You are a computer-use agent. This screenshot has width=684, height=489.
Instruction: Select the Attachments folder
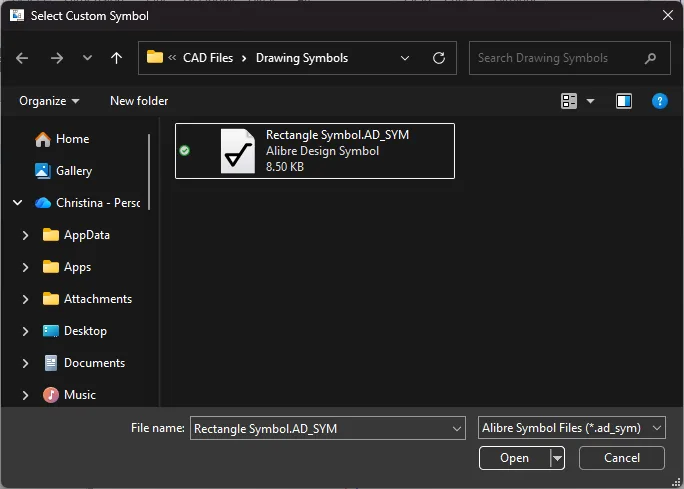[87, 299]
